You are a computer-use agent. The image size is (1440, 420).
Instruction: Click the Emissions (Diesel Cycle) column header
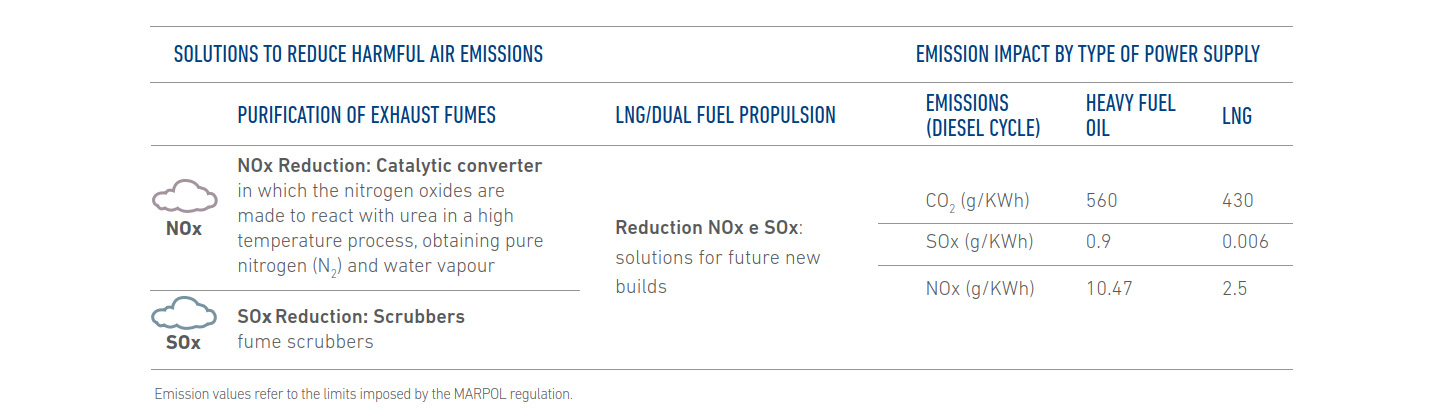pyautogui.click(x=983, y=115)
